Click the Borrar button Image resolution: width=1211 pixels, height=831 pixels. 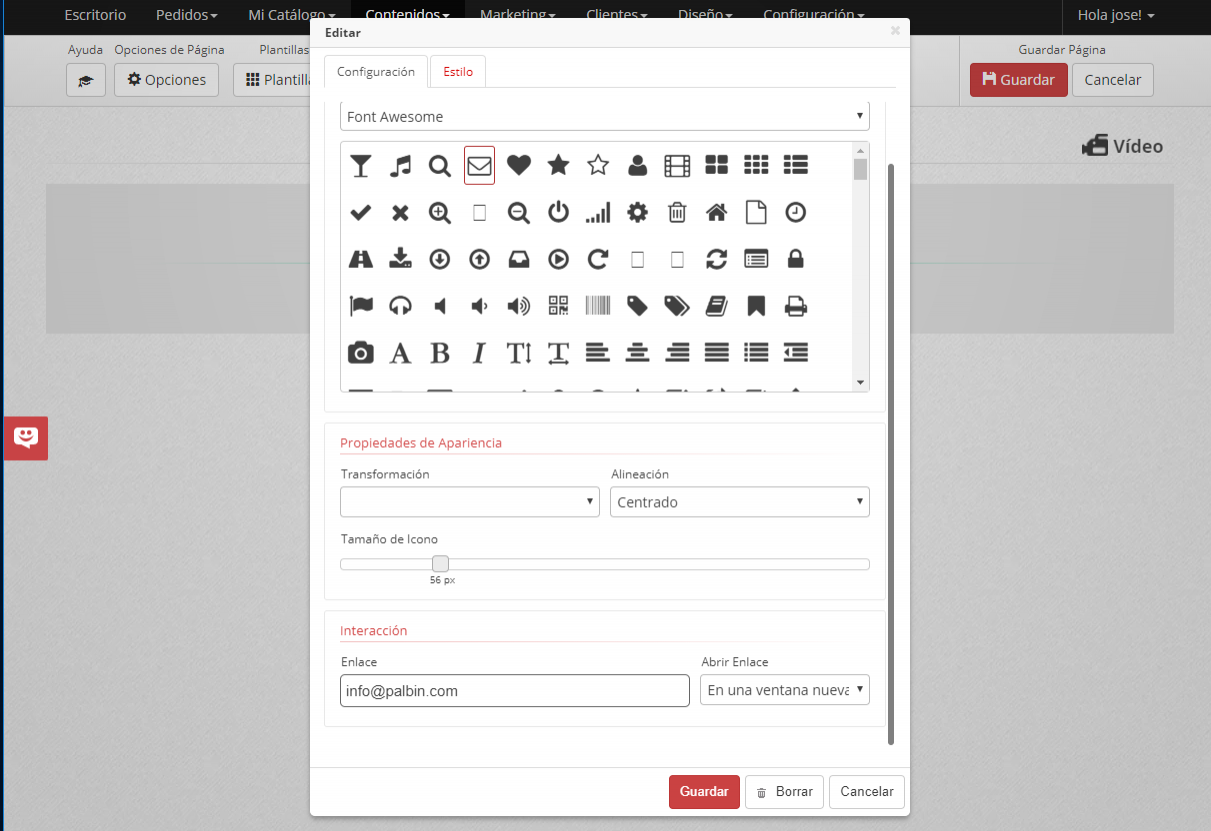pos(784,791)
